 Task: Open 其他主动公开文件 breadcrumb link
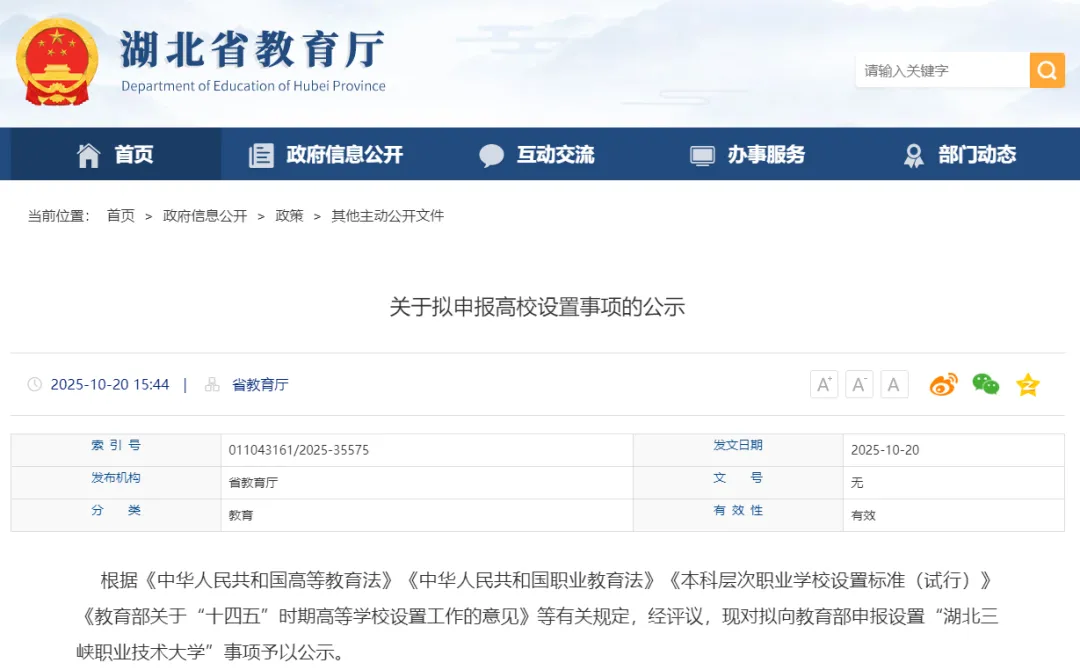(388, 216)
